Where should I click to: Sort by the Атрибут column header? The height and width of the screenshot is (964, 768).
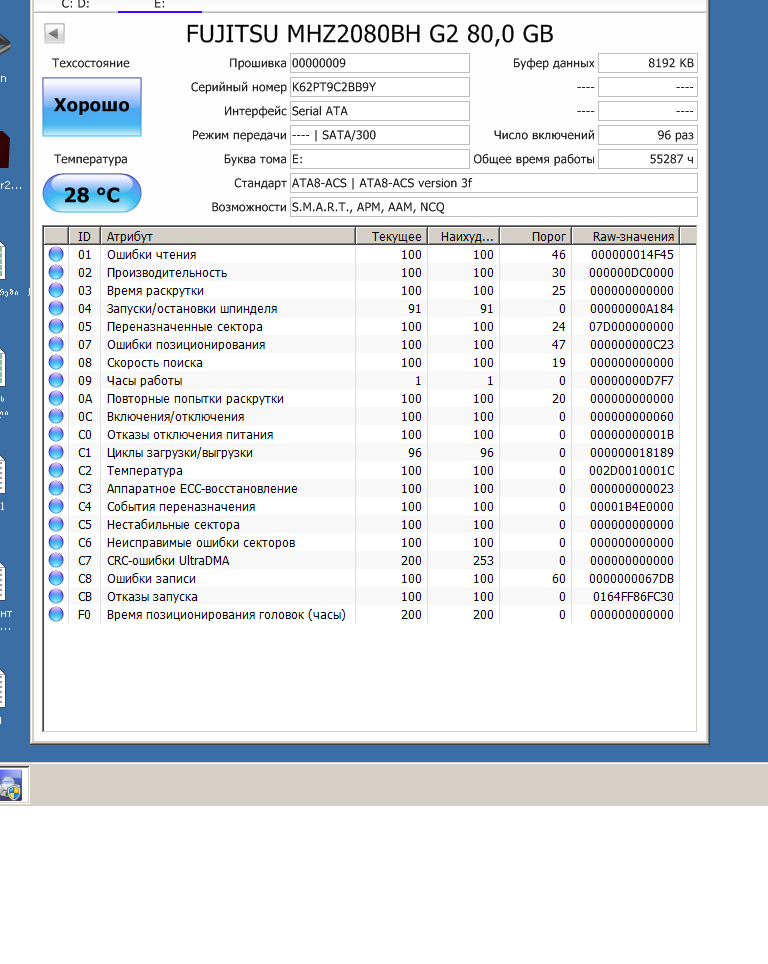(228, 237)
